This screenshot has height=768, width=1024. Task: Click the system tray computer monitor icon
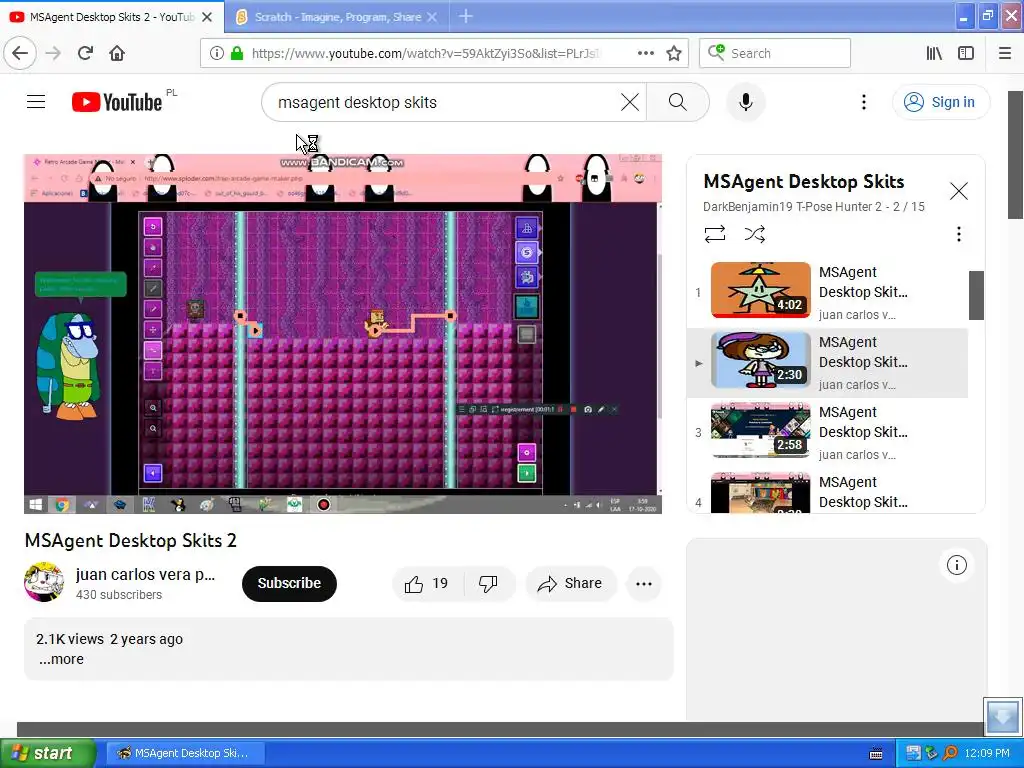pyautogui.click(x=914, y=753)
